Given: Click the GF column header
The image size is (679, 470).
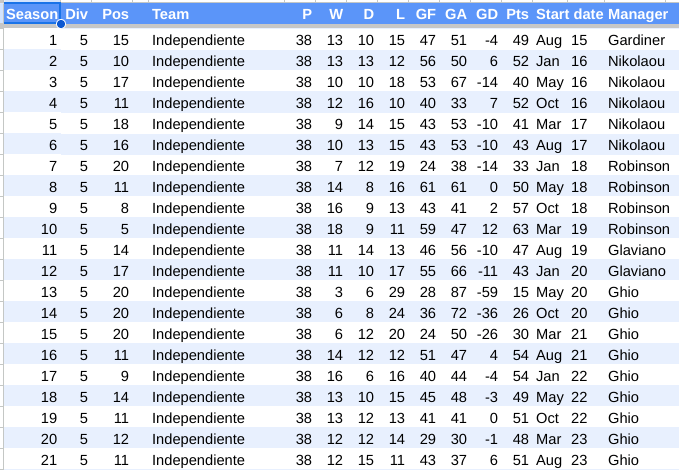Looking at the screenshot, I should (x=425, y=14).
